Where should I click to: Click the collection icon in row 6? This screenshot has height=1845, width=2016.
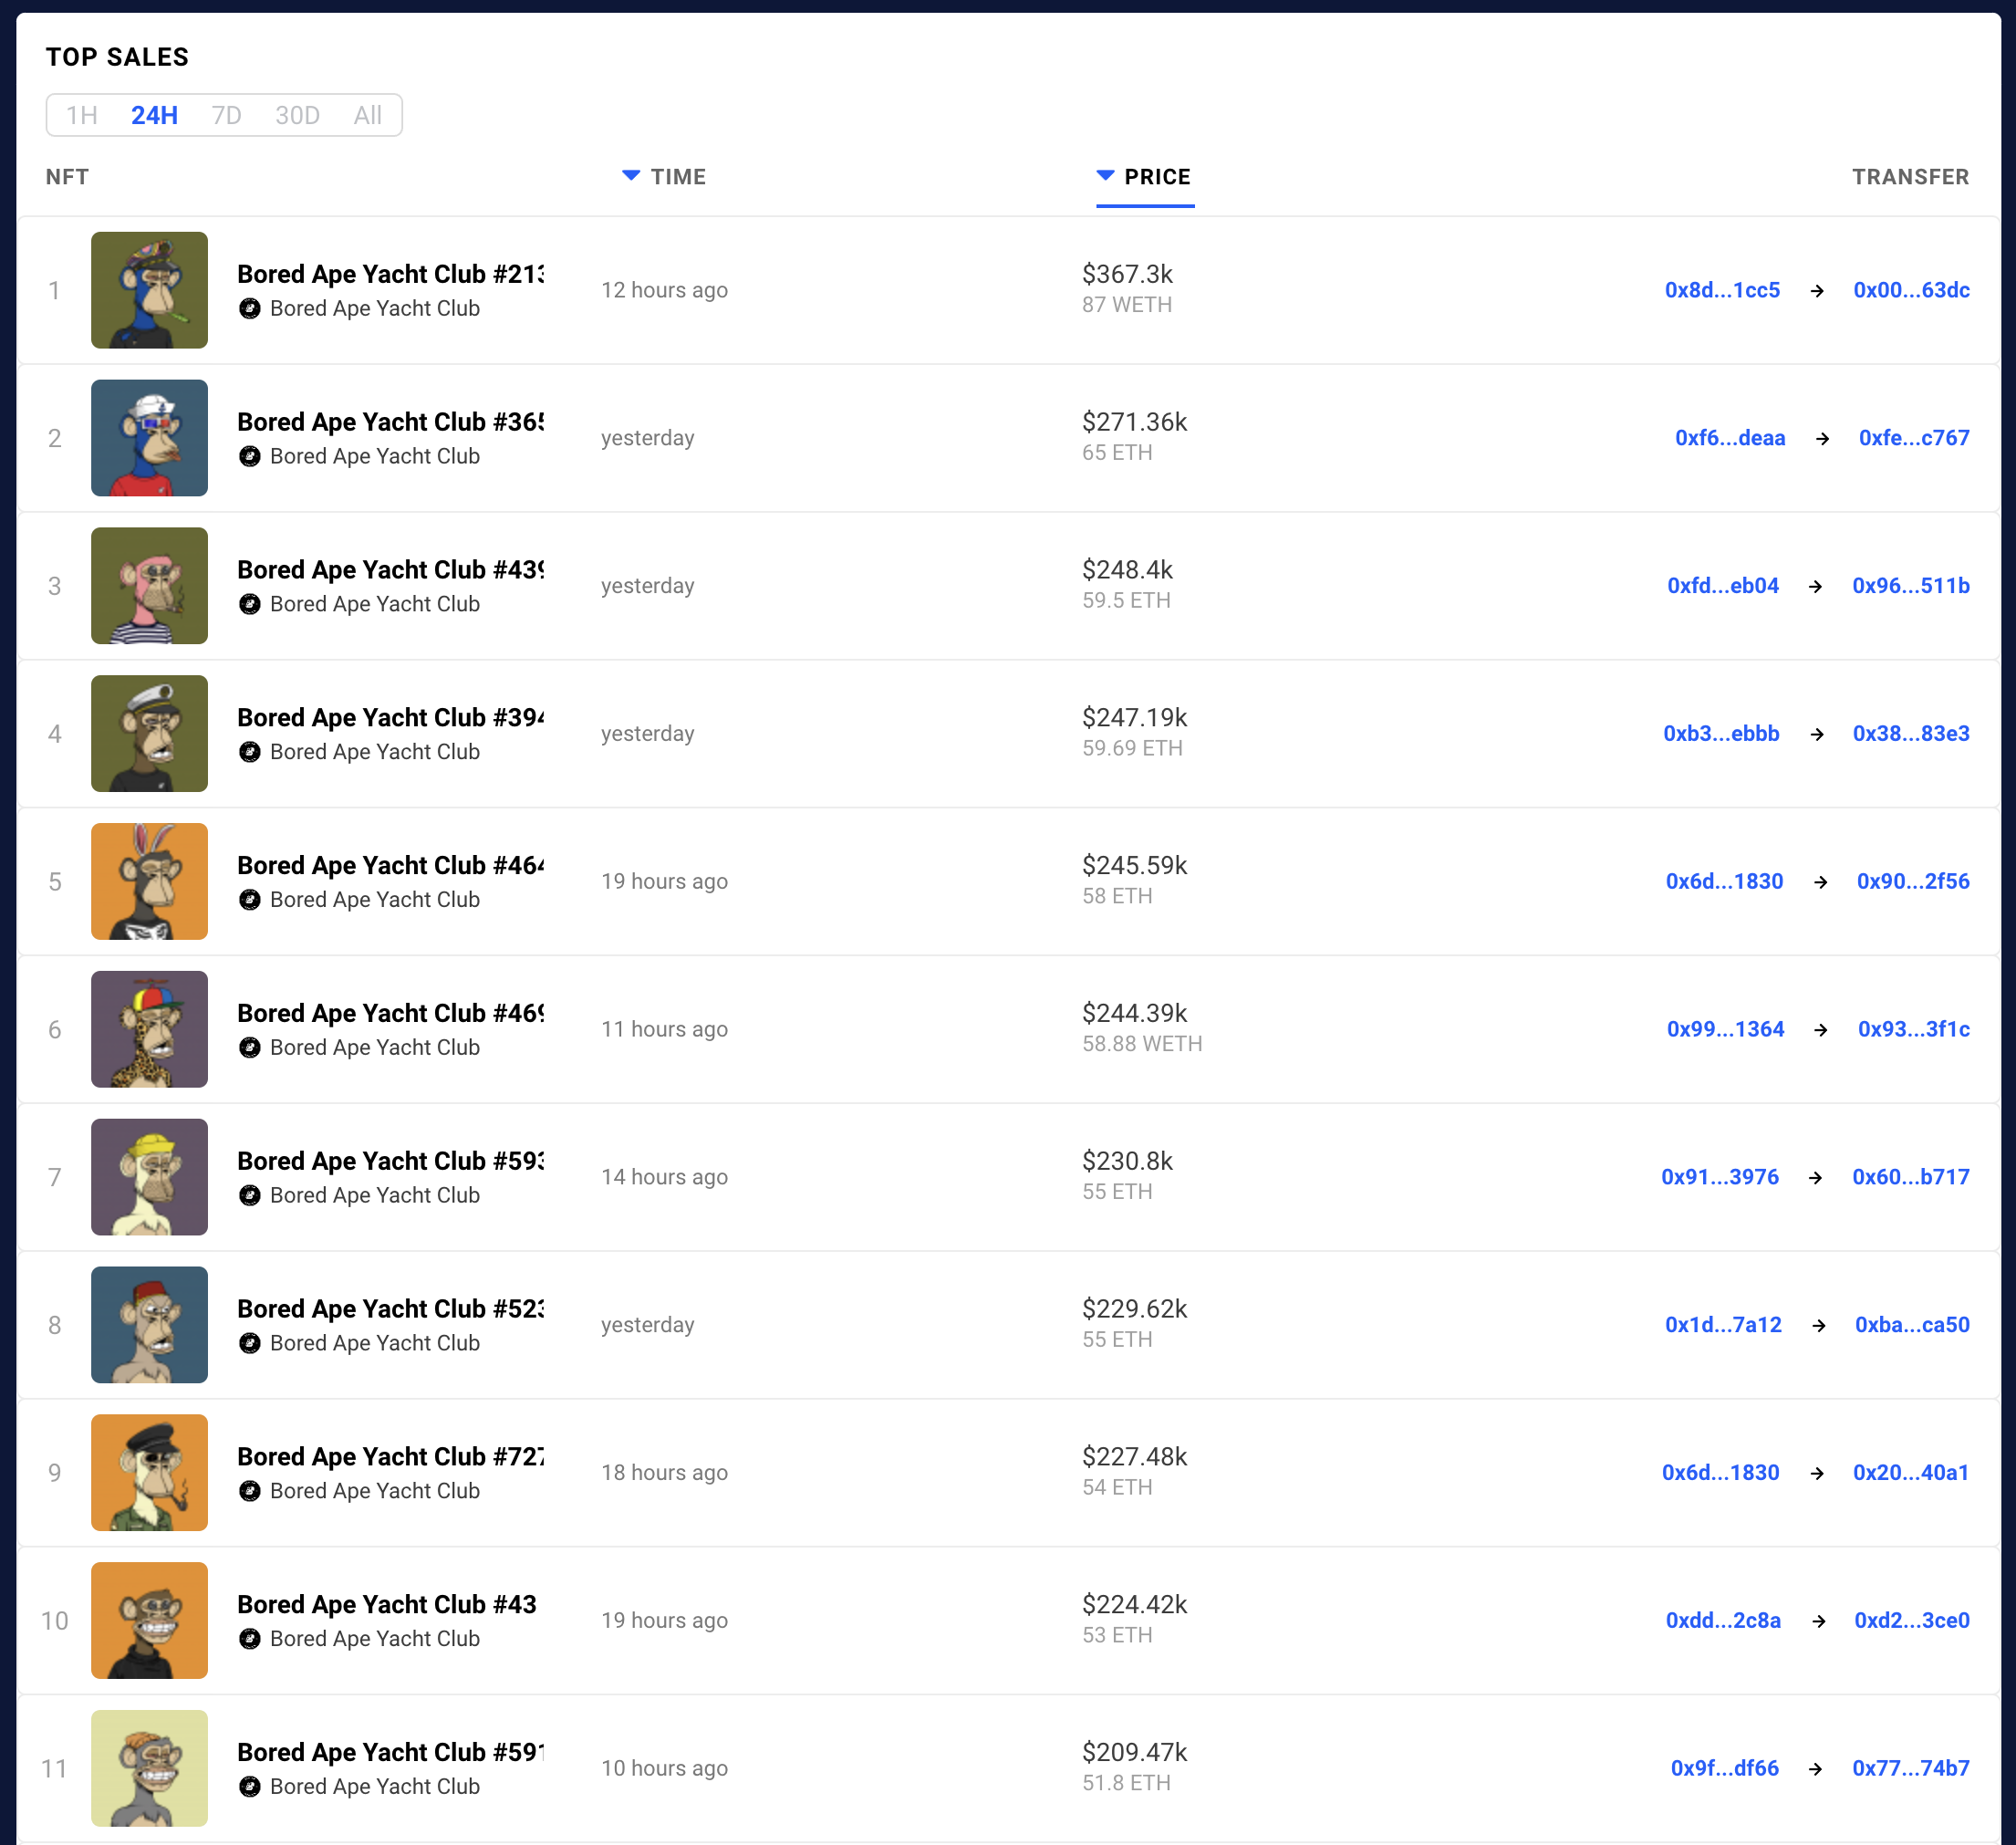coord(250,1048)
